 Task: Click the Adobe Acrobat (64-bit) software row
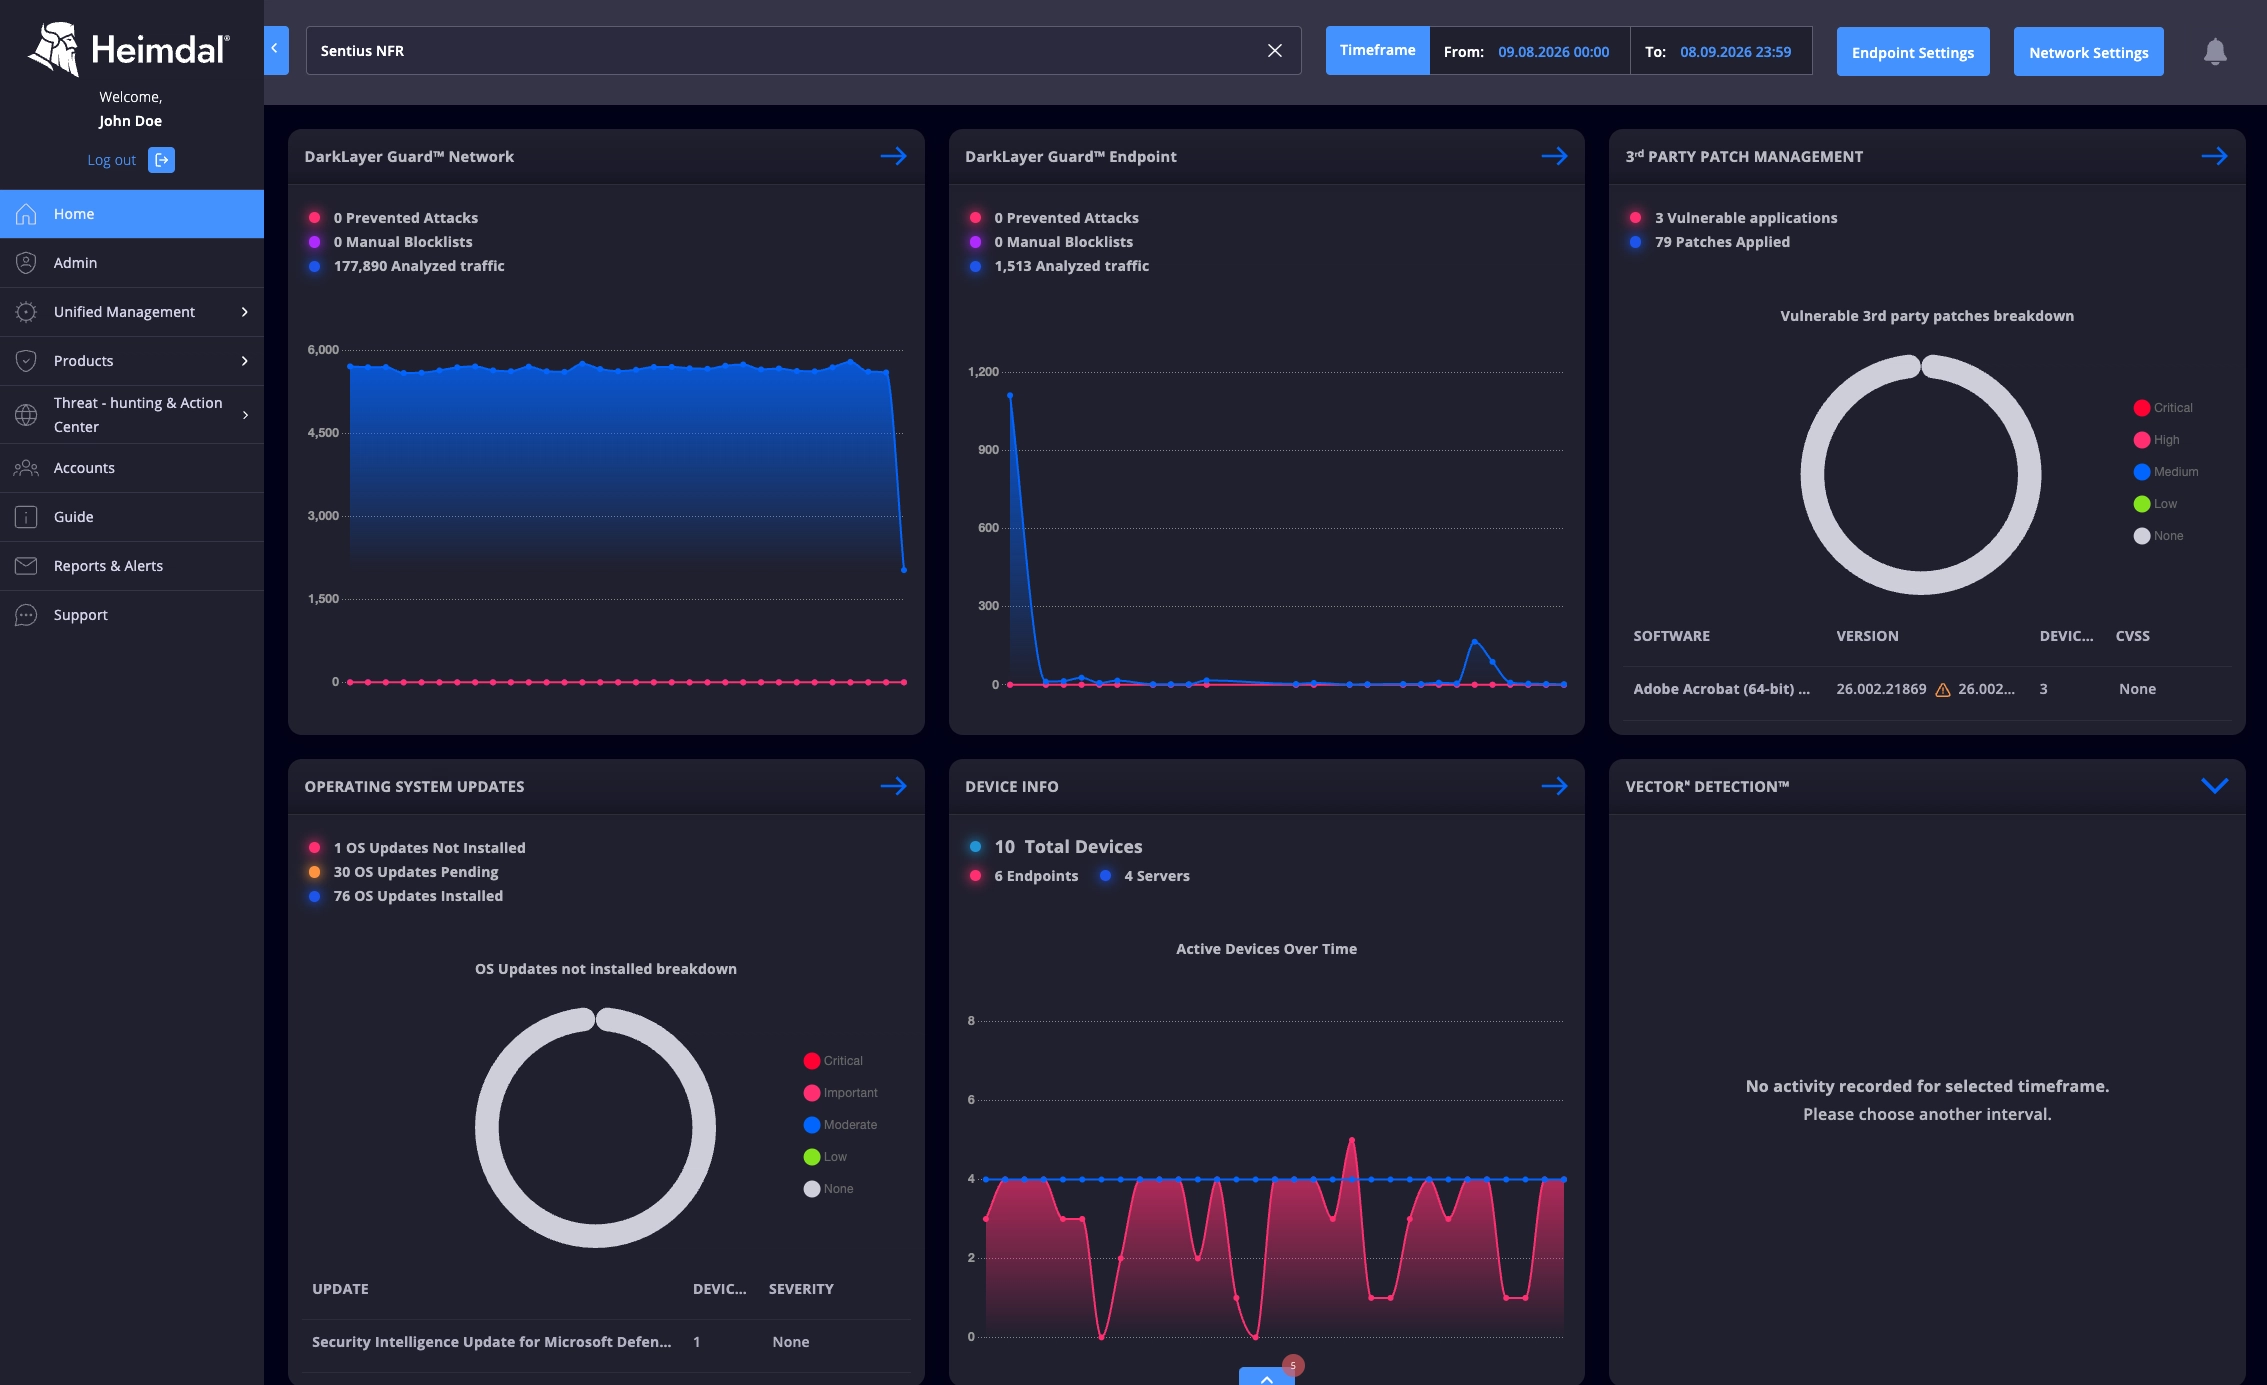pos(1927,689)
